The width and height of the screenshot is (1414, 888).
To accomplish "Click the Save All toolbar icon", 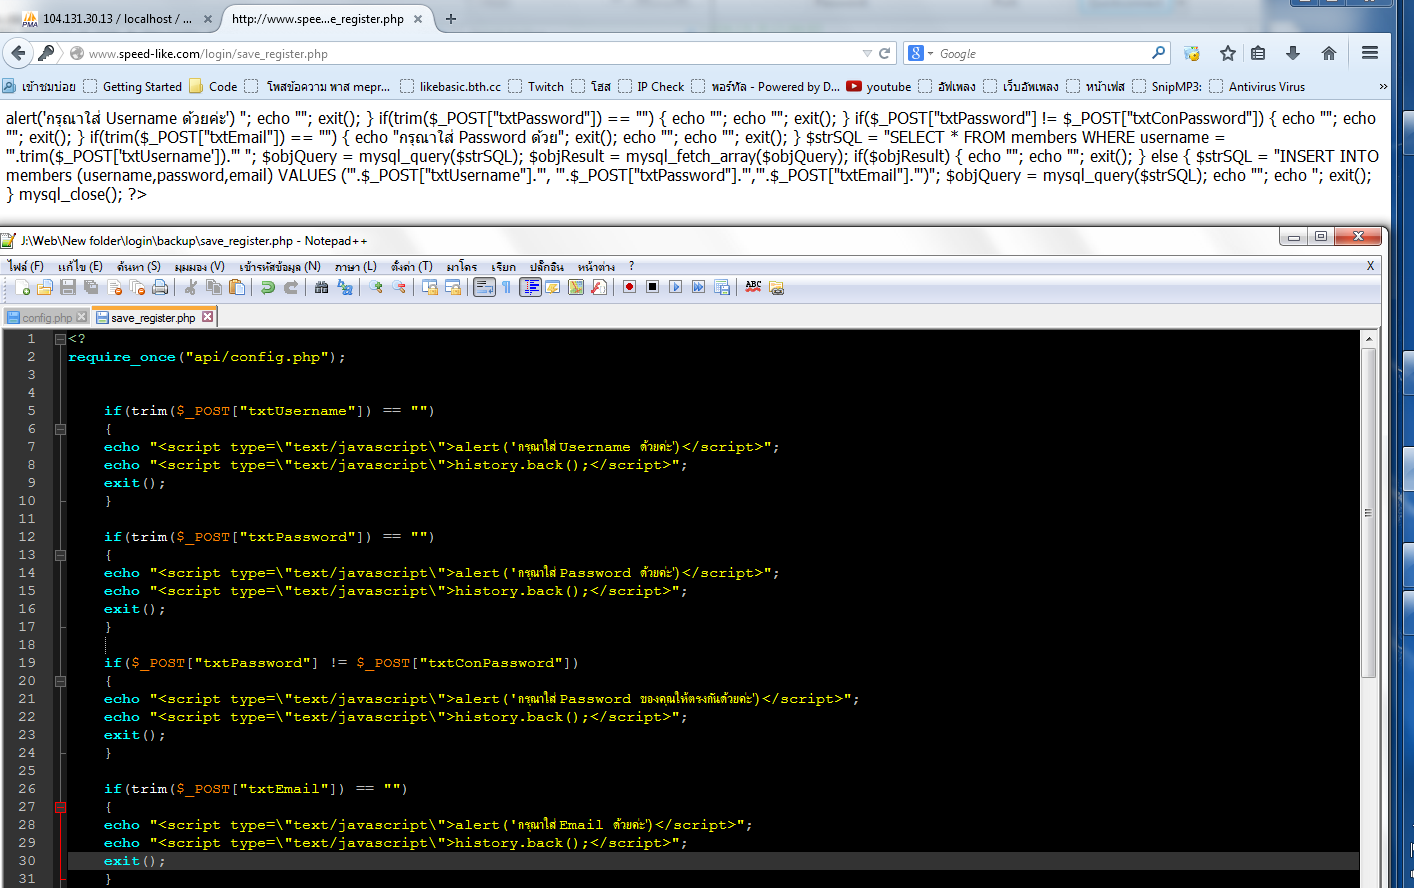I will 91,288.
